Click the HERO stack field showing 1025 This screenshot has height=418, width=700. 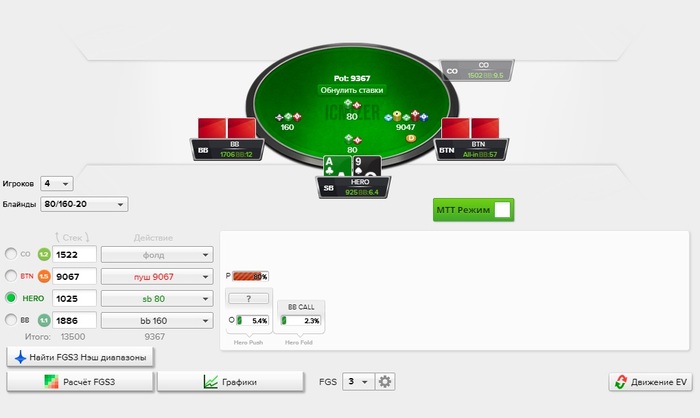tap(74, 299)
